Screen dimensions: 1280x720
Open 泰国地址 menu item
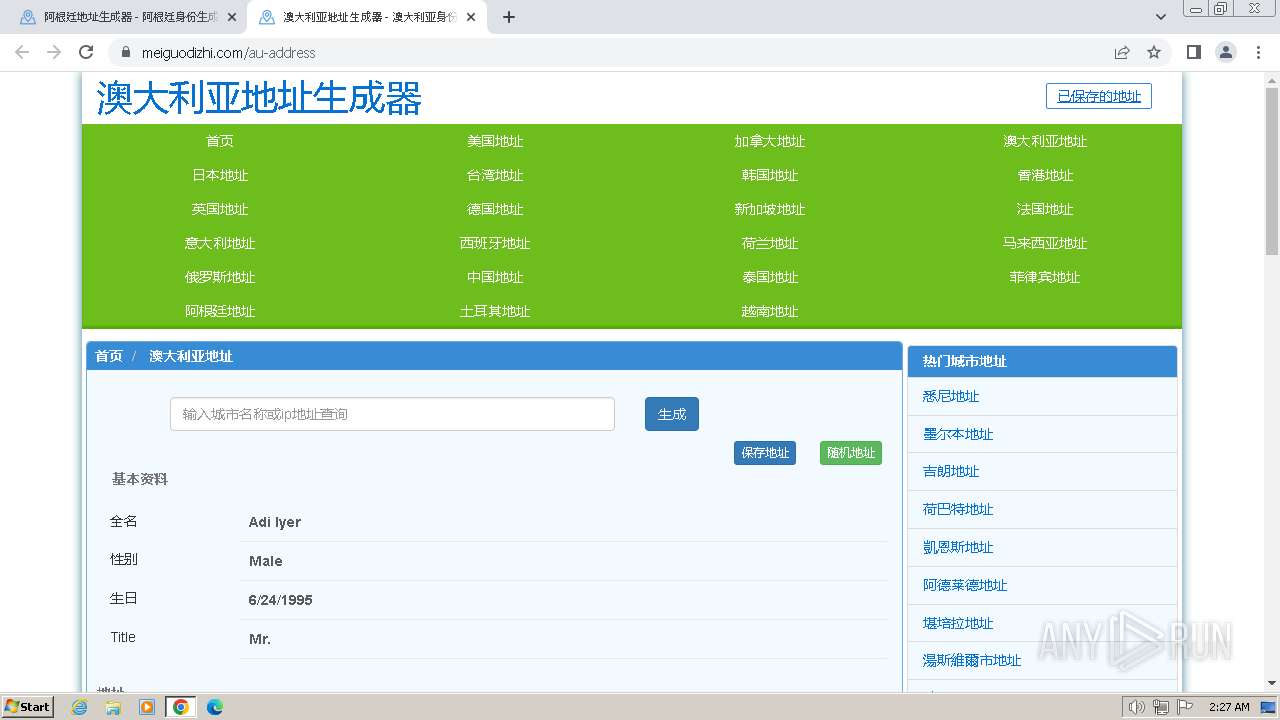pos(770,277)
